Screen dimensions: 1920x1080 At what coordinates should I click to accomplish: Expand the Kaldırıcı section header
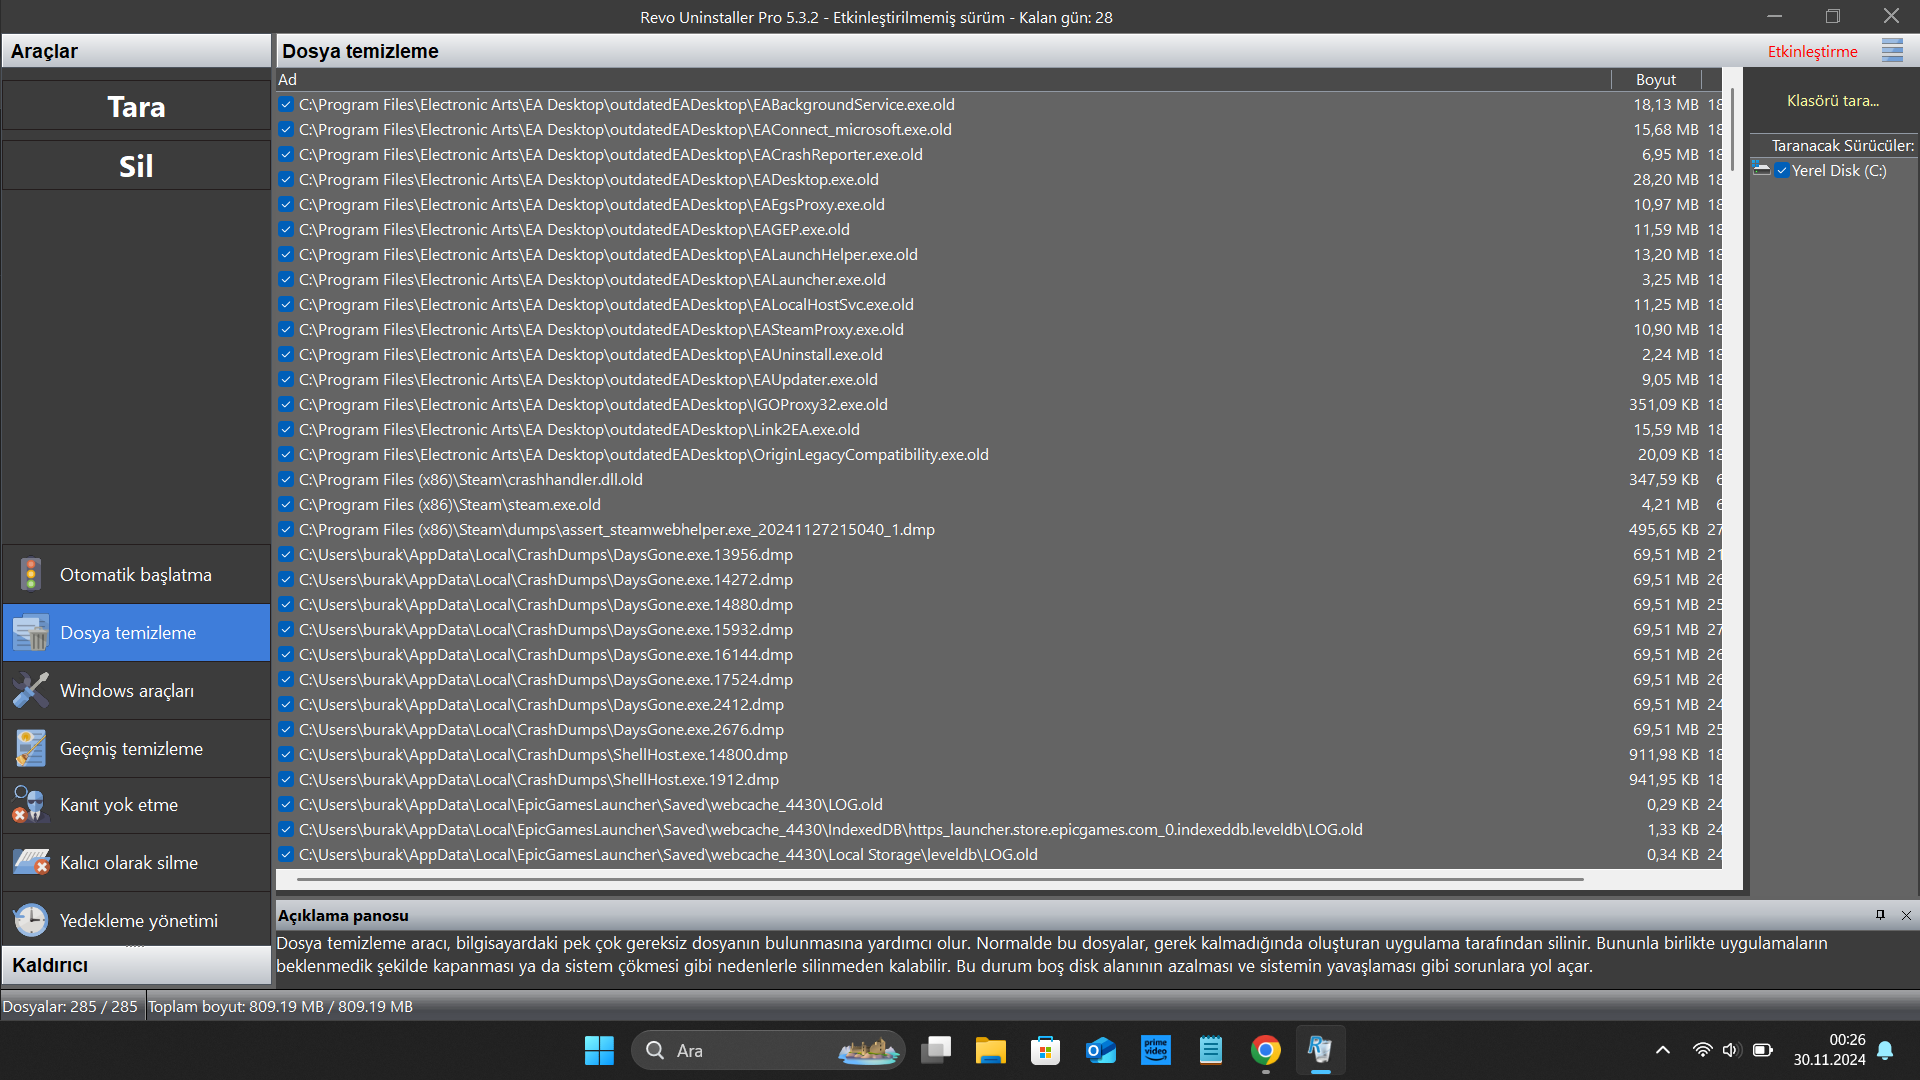pos(136,965)
